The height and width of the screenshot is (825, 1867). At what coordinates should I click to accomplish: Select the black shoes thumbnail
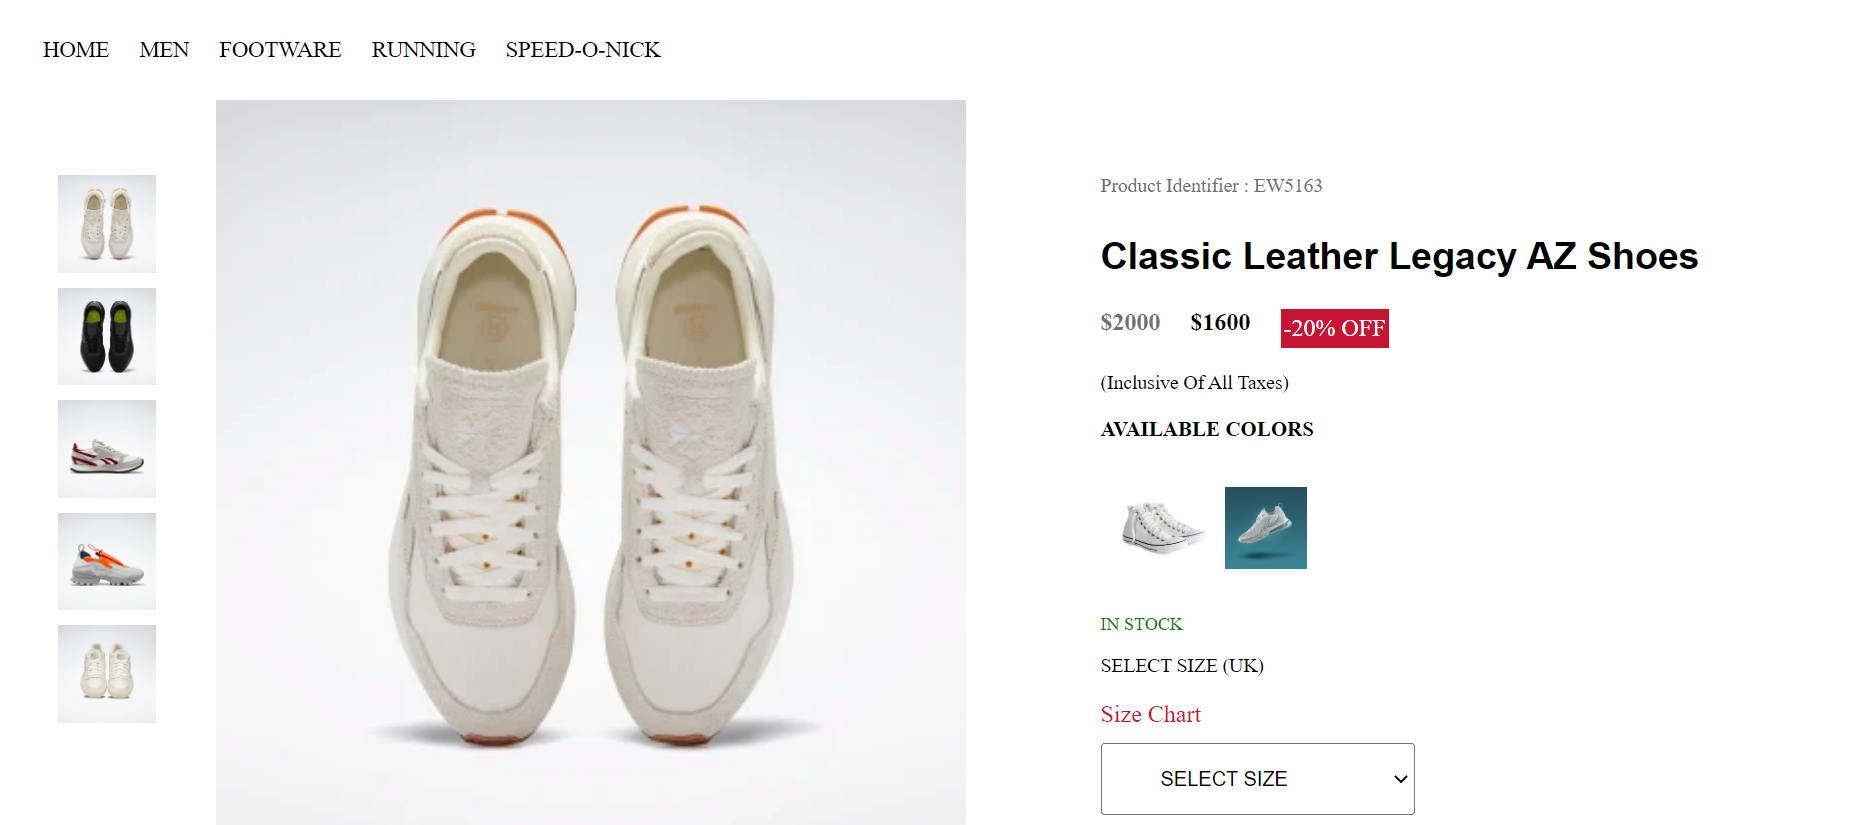coord(106,336)
